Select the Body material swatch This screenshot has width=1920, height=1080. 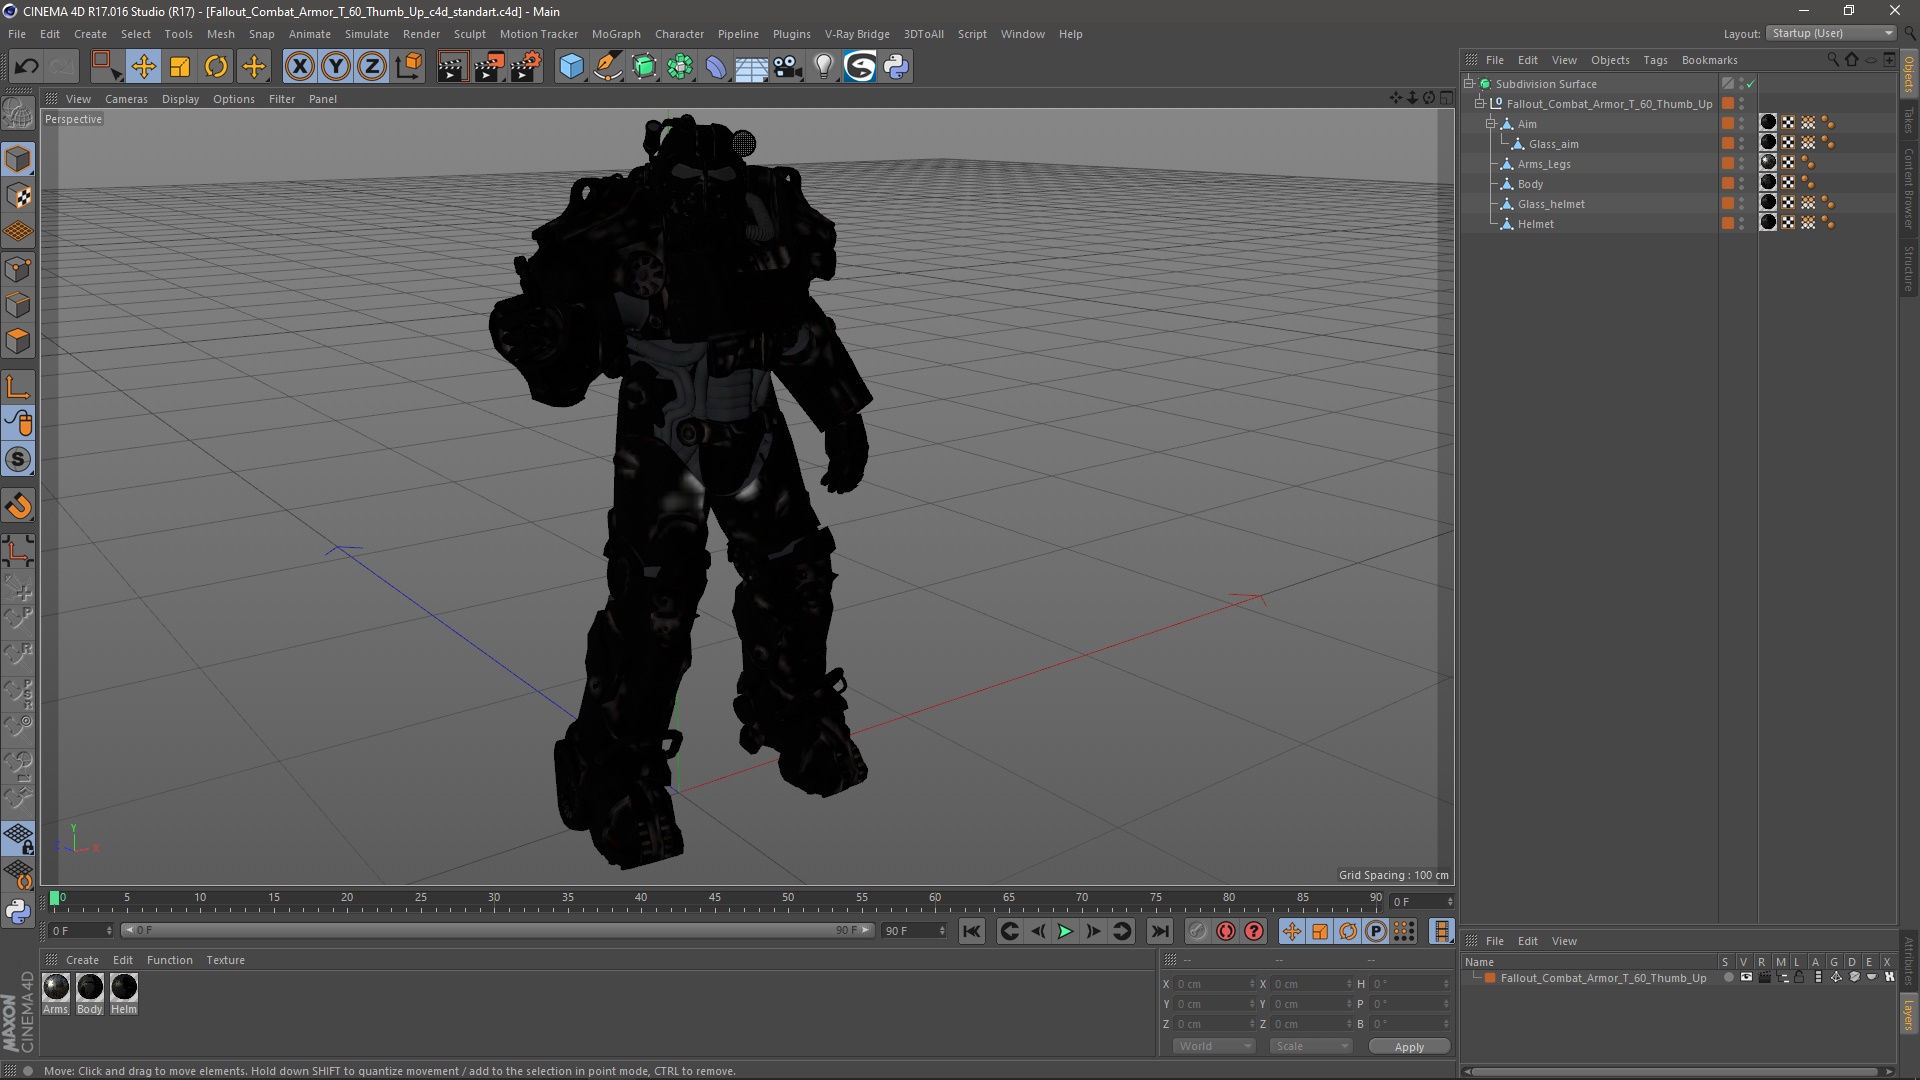pos(90,988)
